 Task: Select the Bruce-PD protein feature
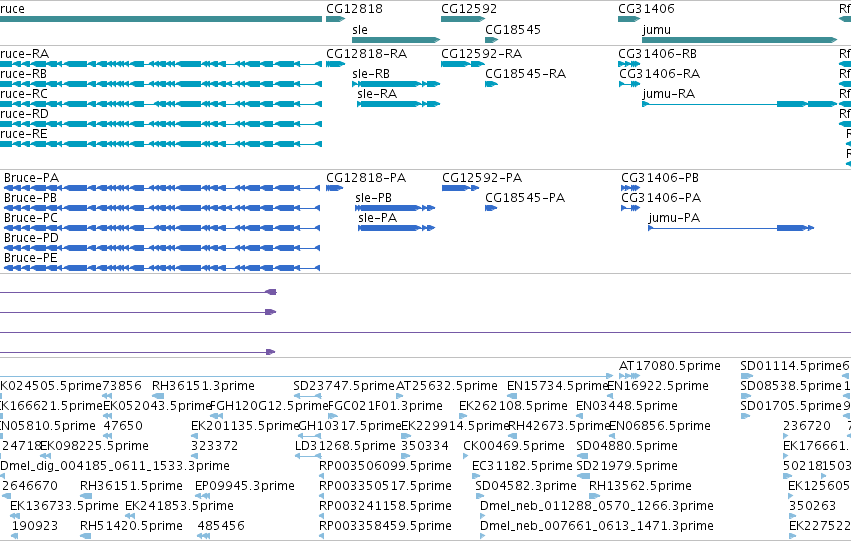[x=162, y=248]
